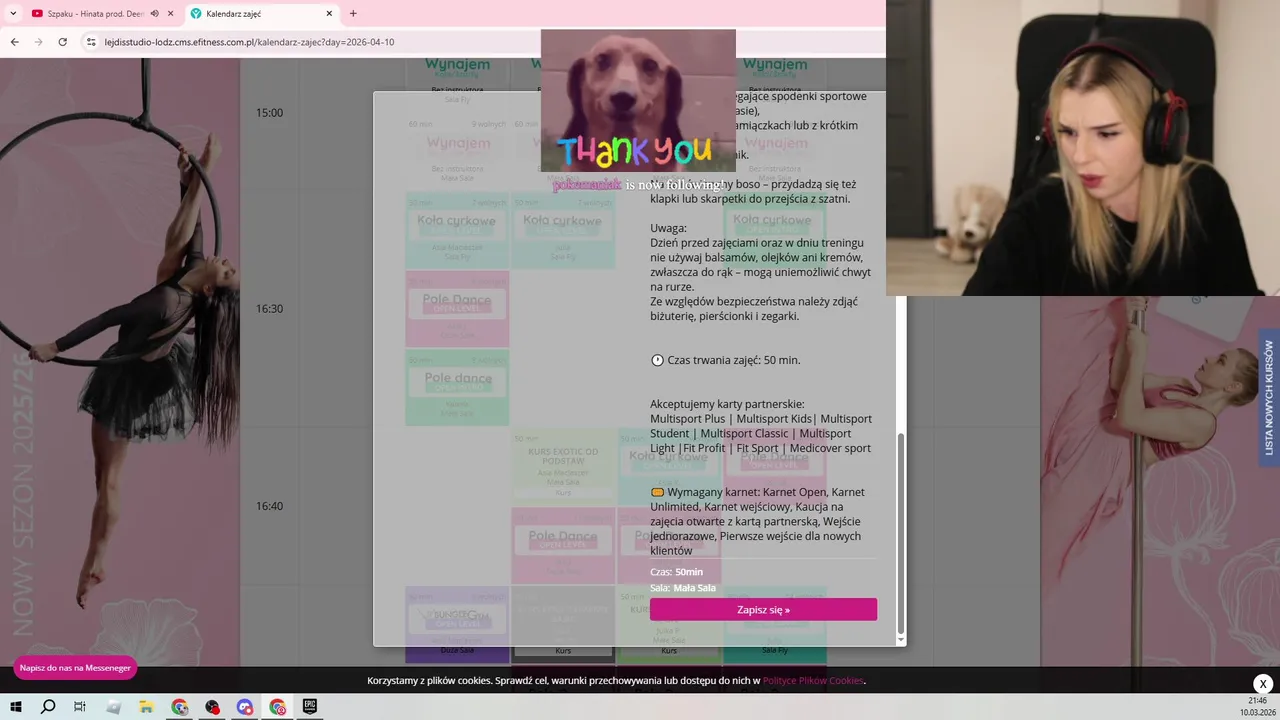This screenshot has height=720, width=1280.
Task: Go back to the previous page
Action: 15,42
